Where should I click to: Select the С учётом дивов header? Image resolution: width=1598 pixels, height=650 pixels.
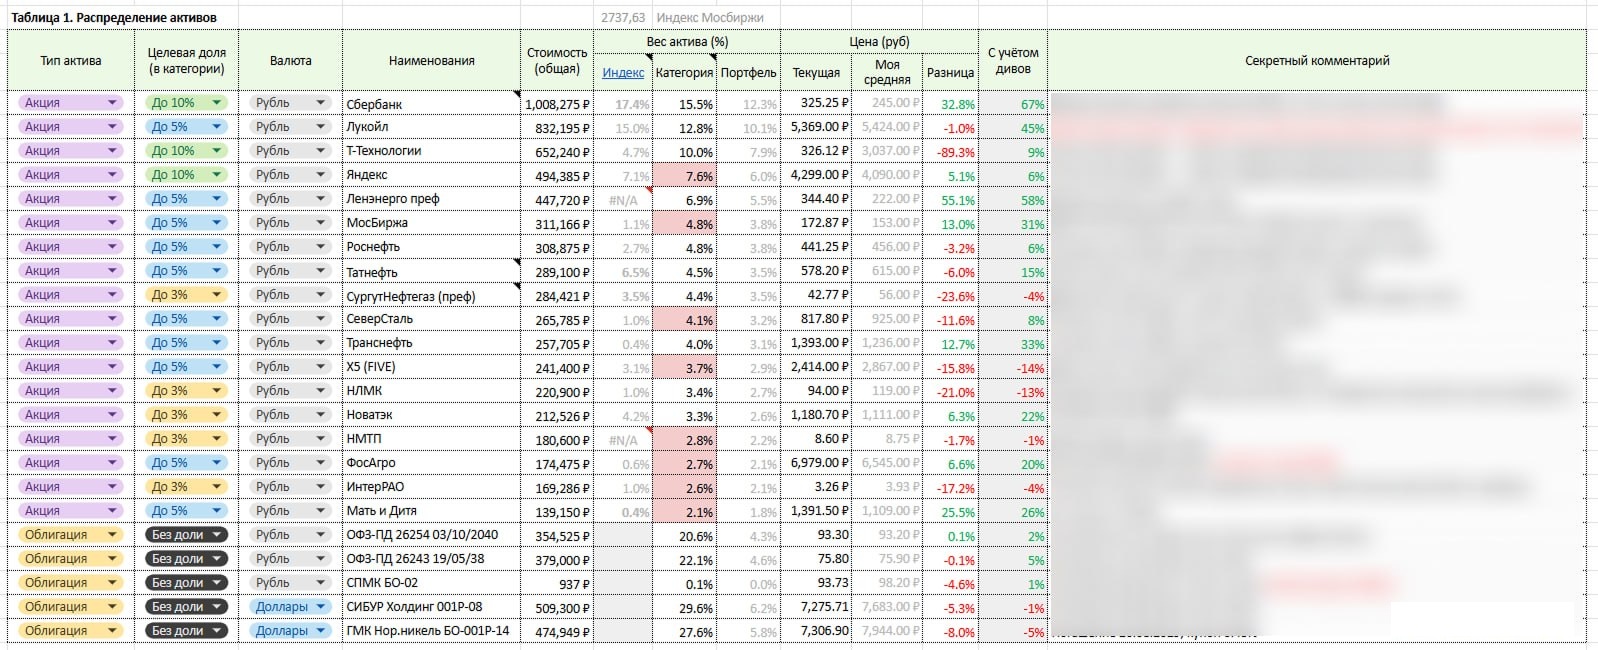coord(1013,60)
